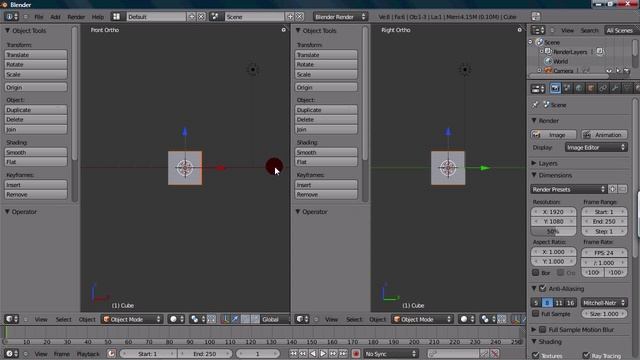Open Front Ortho pivot point selector
The height and width of the screenshot is (360, 640).
[198, 319]
